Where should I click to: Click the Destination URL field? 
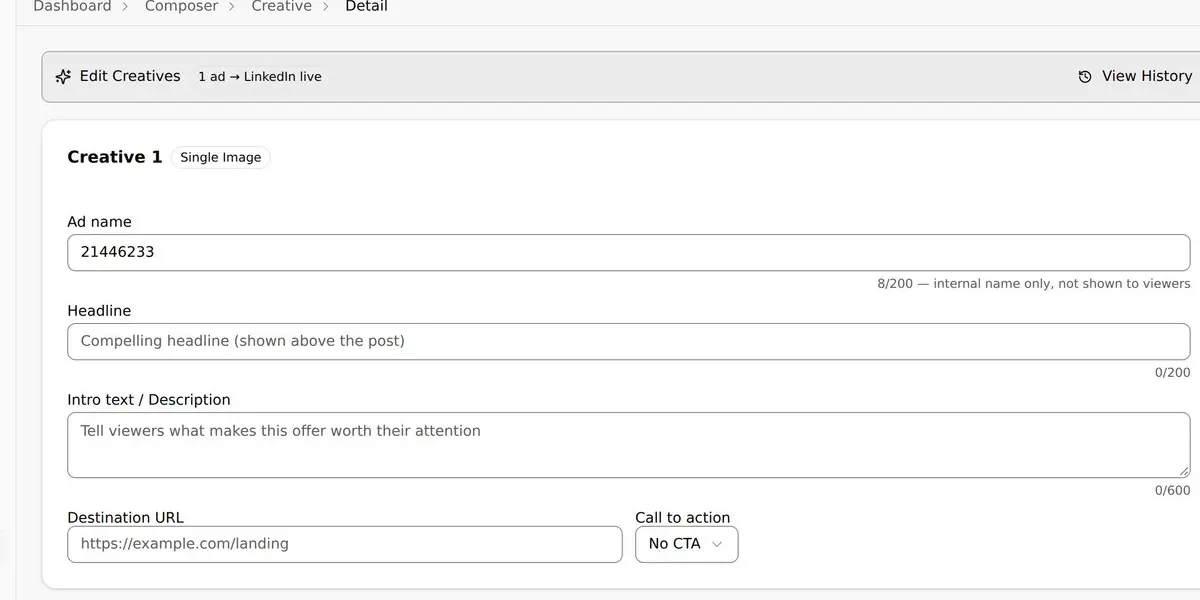344,544
